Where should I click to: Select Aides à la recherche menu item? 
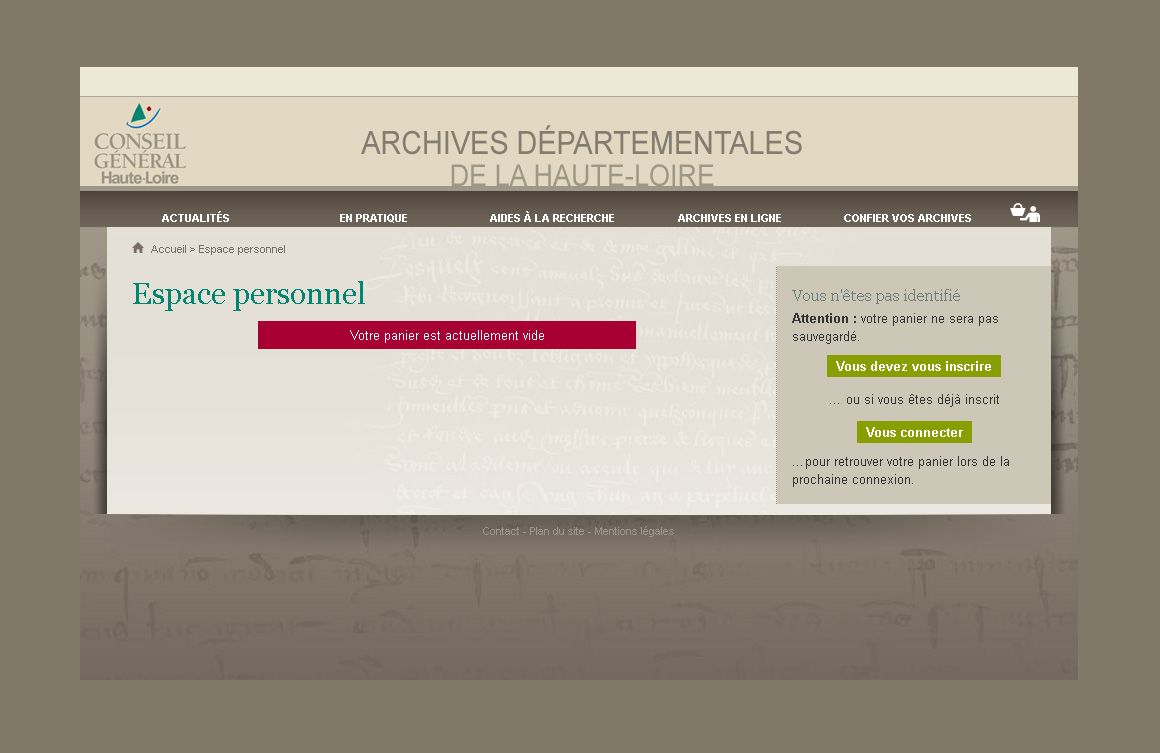click(552, 218)
